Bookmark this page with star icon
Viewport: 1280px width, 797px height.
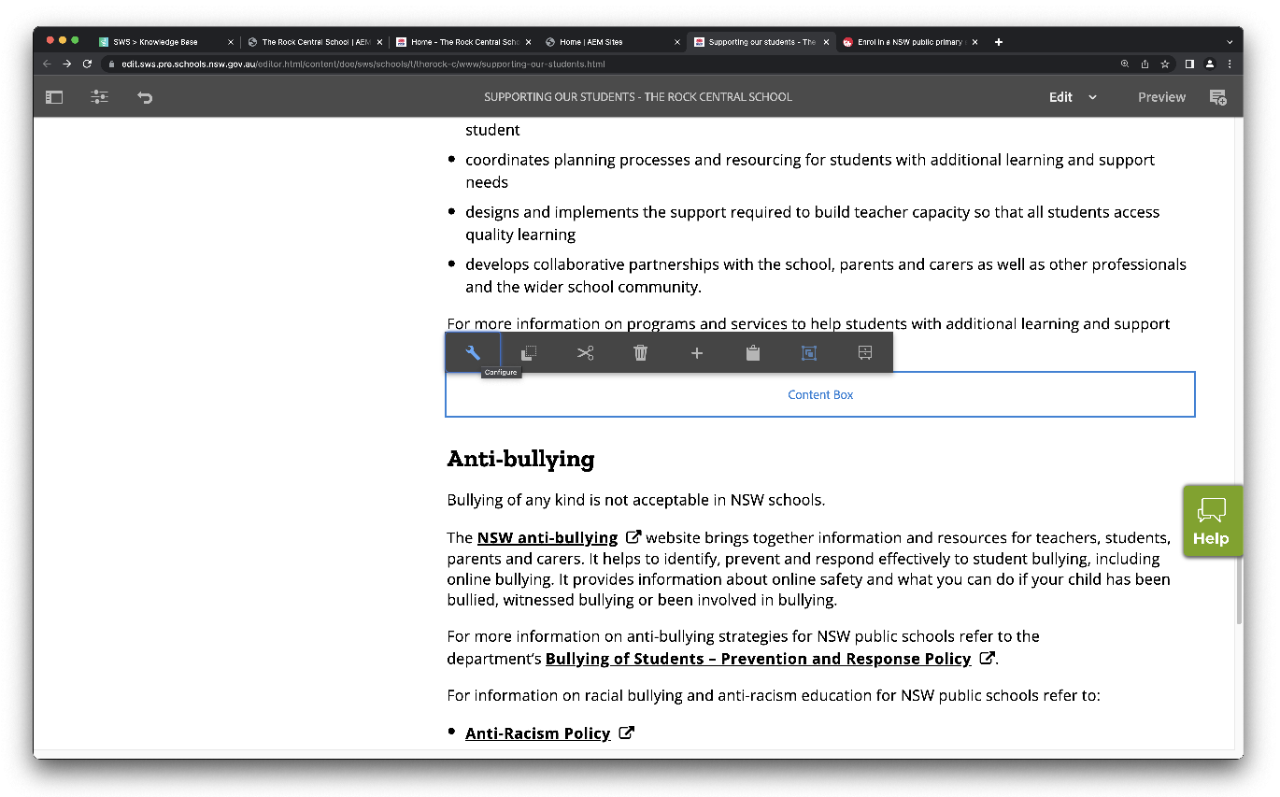(x=1165, y=64)
